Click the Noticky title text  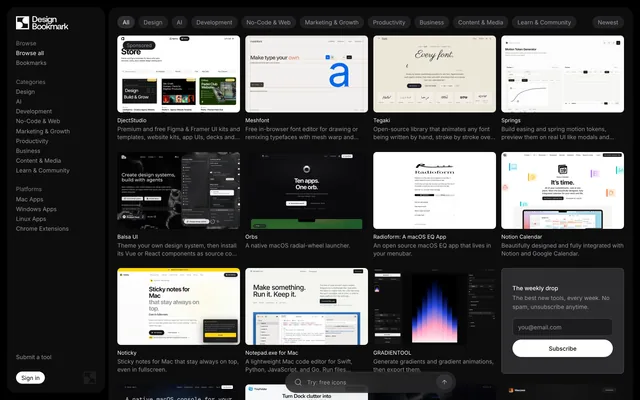pos(127,353)
